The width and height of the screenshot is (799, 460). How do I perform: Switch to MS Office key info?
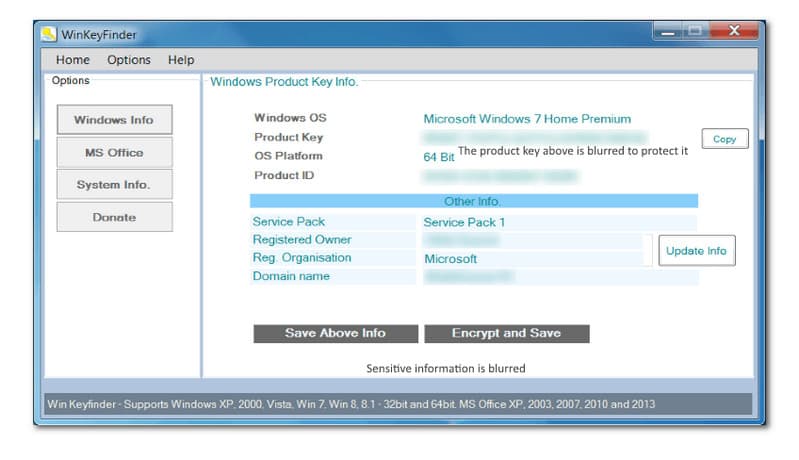[x=114, y=153]
